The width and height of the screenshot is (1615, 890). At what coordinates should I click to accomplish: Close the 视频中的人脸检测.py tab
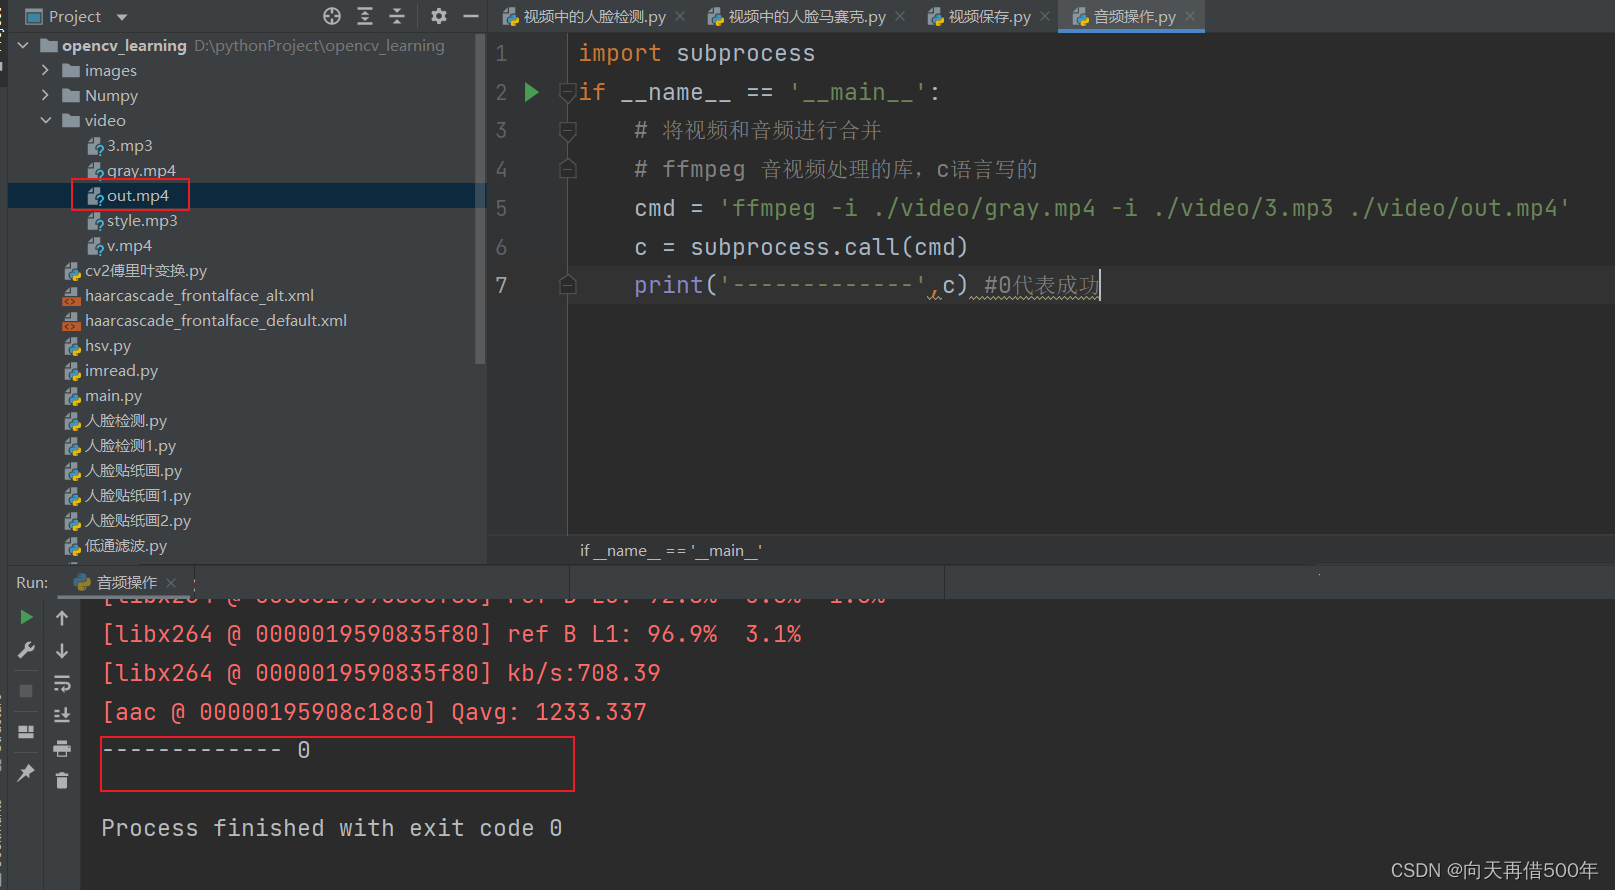pyautogui.click(x=680, y=16)
